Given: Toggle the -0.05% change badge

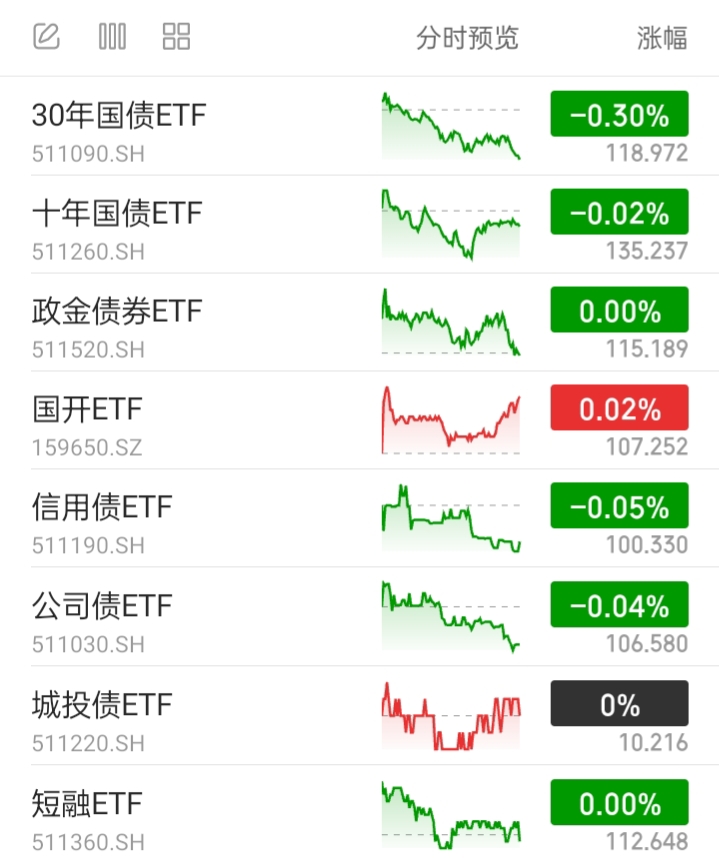Looking at the screenshot, I should (619, 506).
